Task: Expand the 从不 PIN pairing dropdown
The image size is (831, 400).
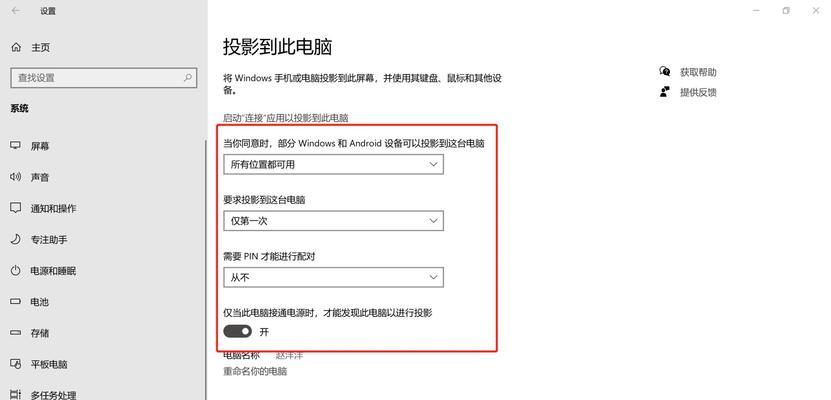Action: click(x=333, y=277)
